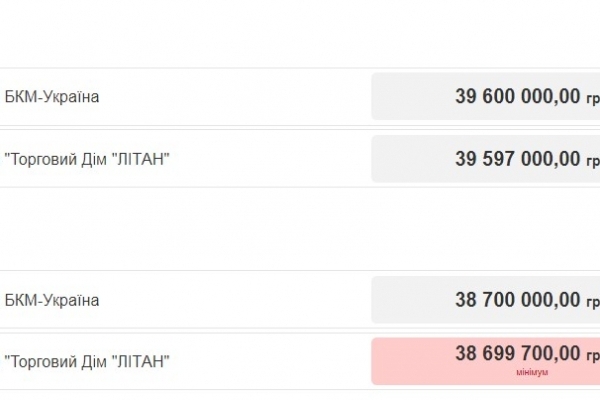
Task: Click the 38 700 000,00 bid amount
Action: (517, 300)
